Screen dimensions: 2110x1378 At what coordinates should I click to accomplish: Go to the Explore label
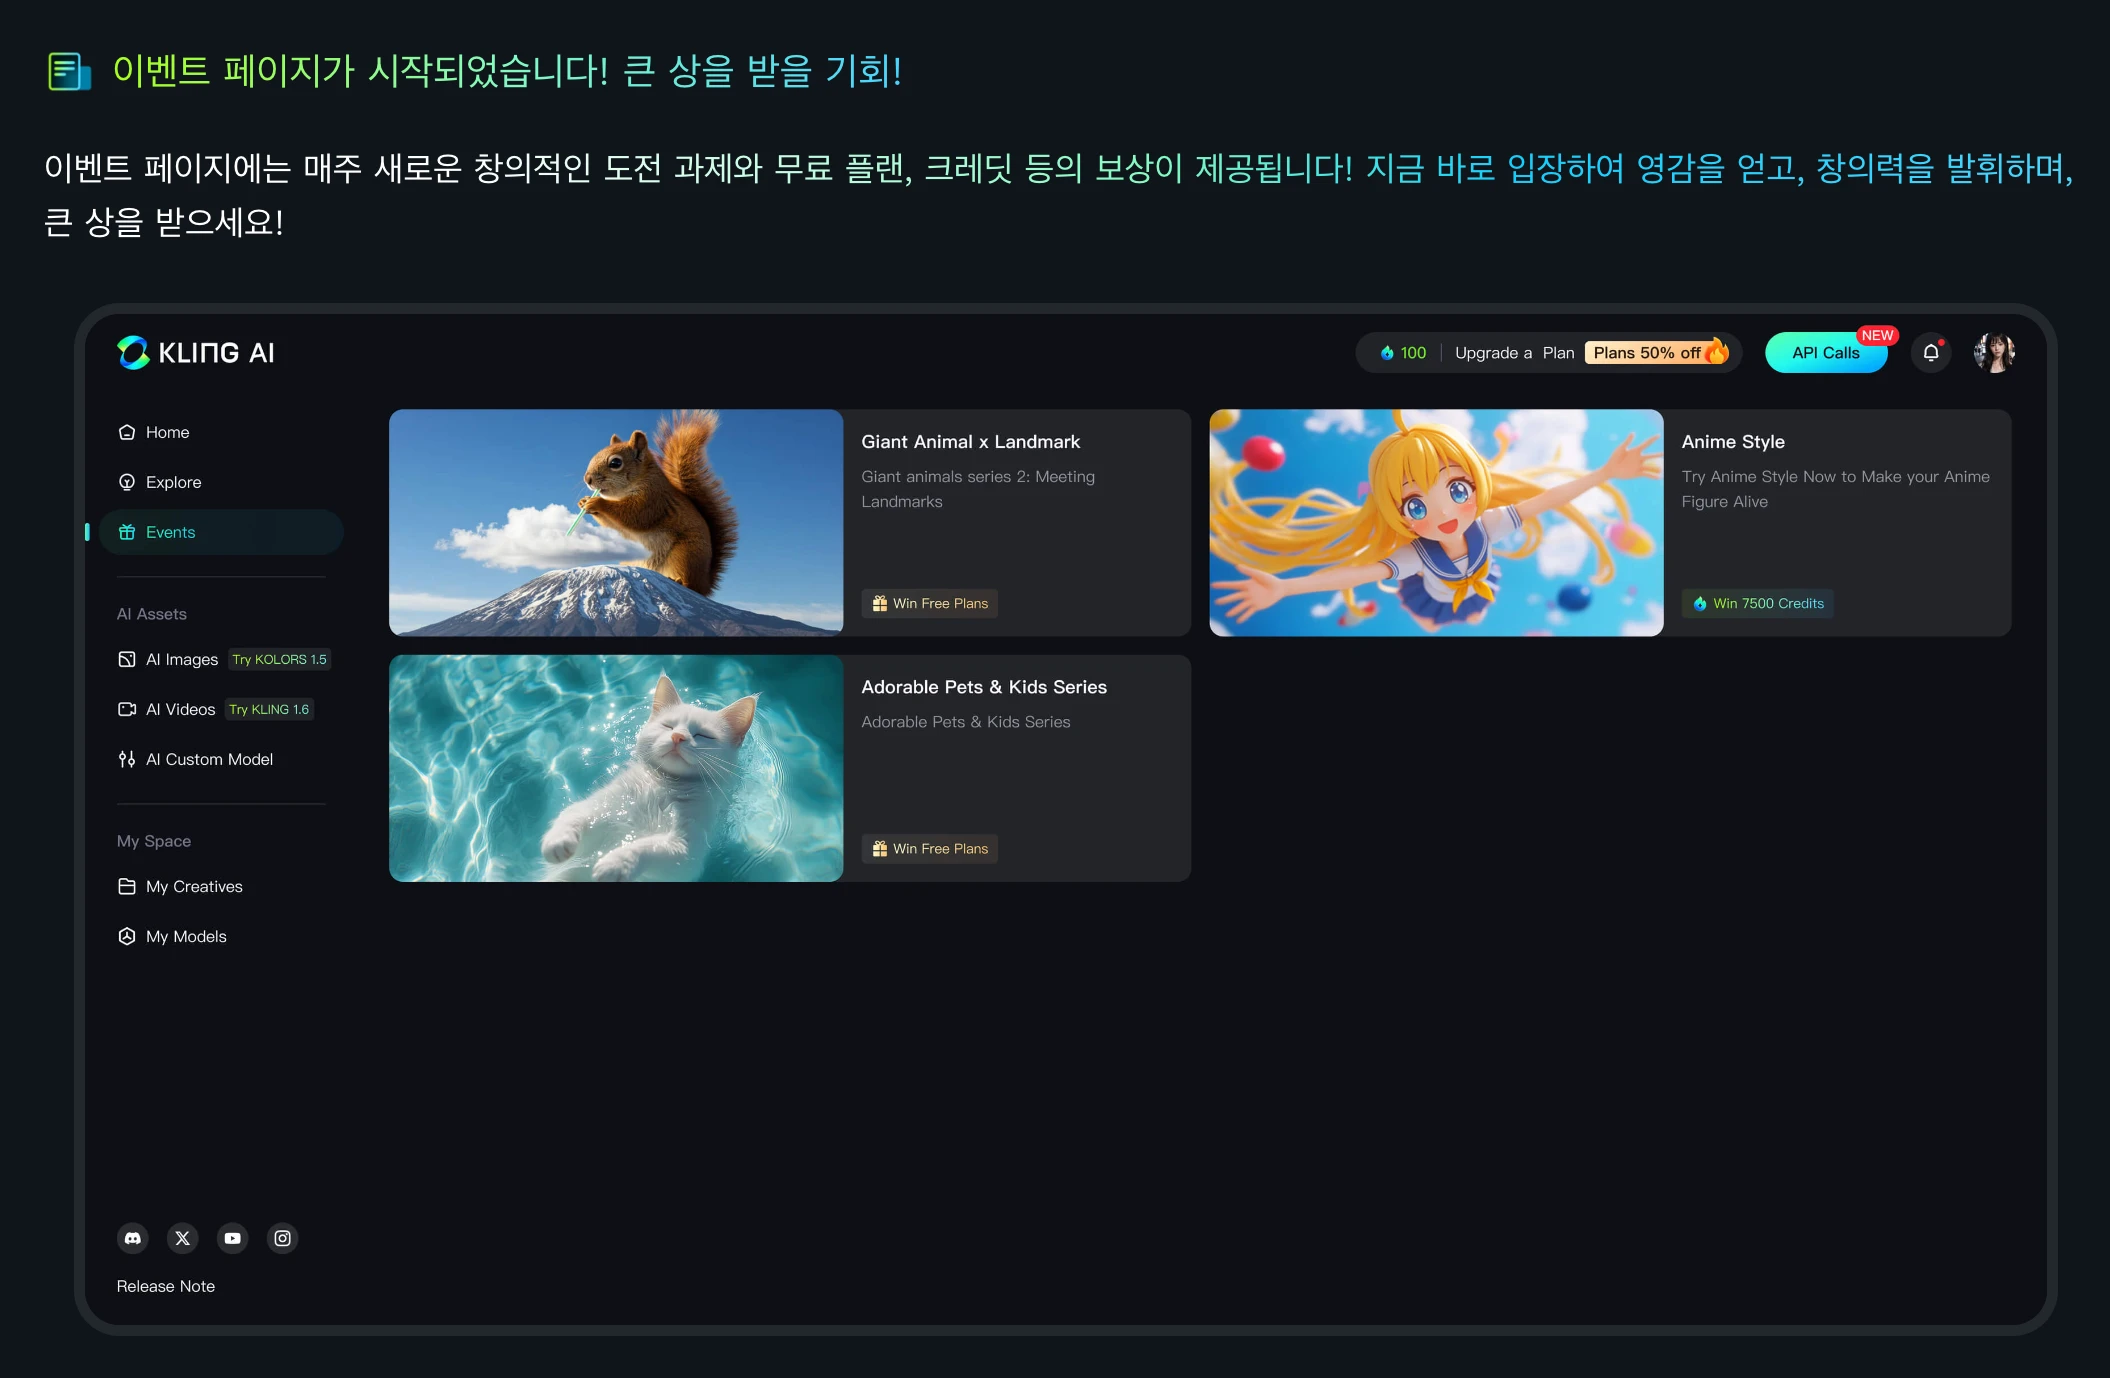174,482
